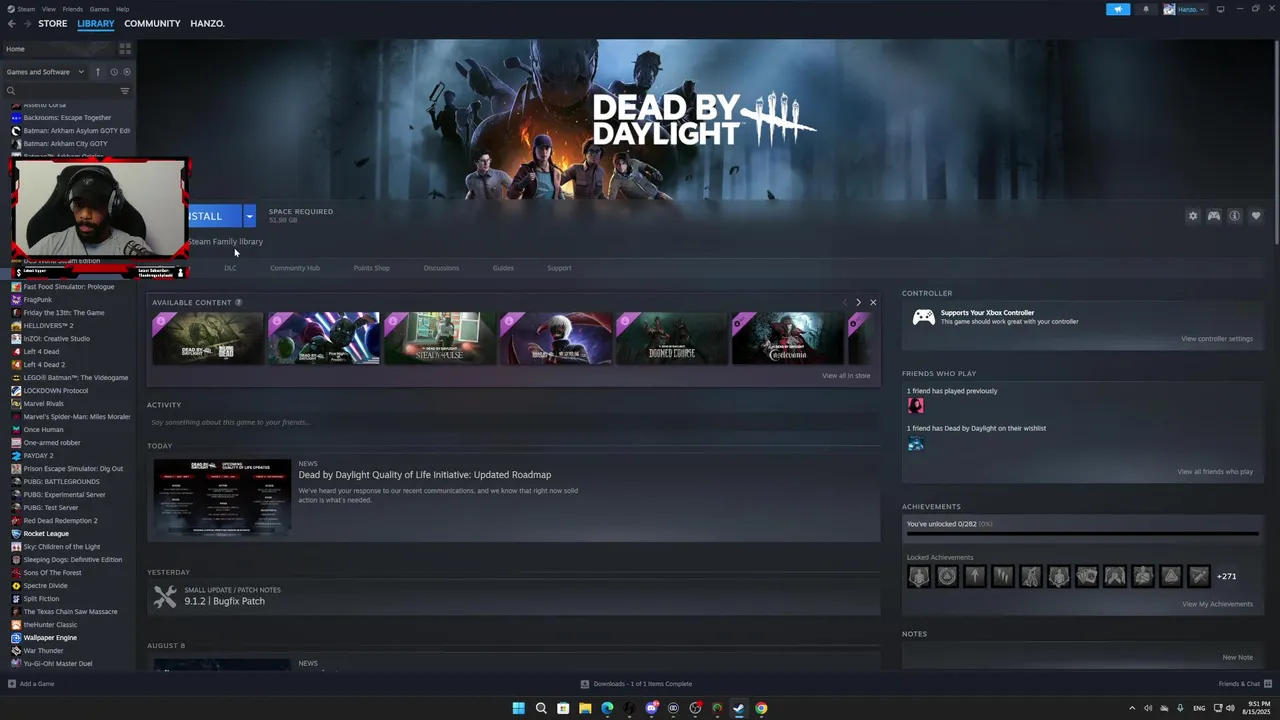
Task: Select the Doomed Course DLC thumbnail
Action: click(671, 338)
